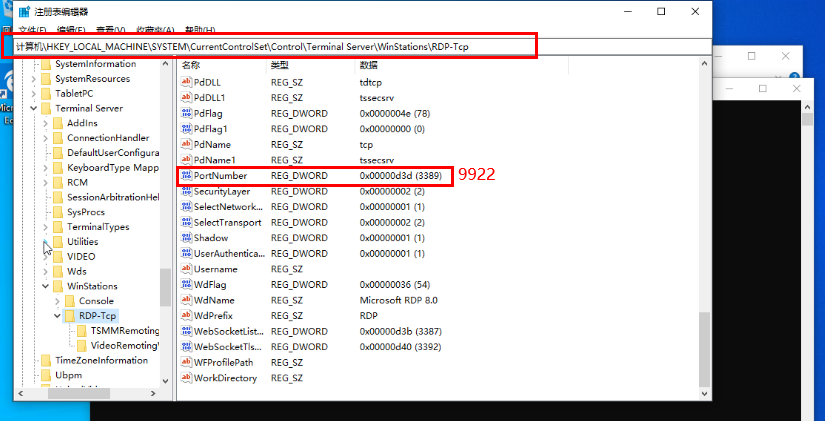This screenshot has height=421, width=825.
Task: Click the 名称 column header
Action: point(191,64)
